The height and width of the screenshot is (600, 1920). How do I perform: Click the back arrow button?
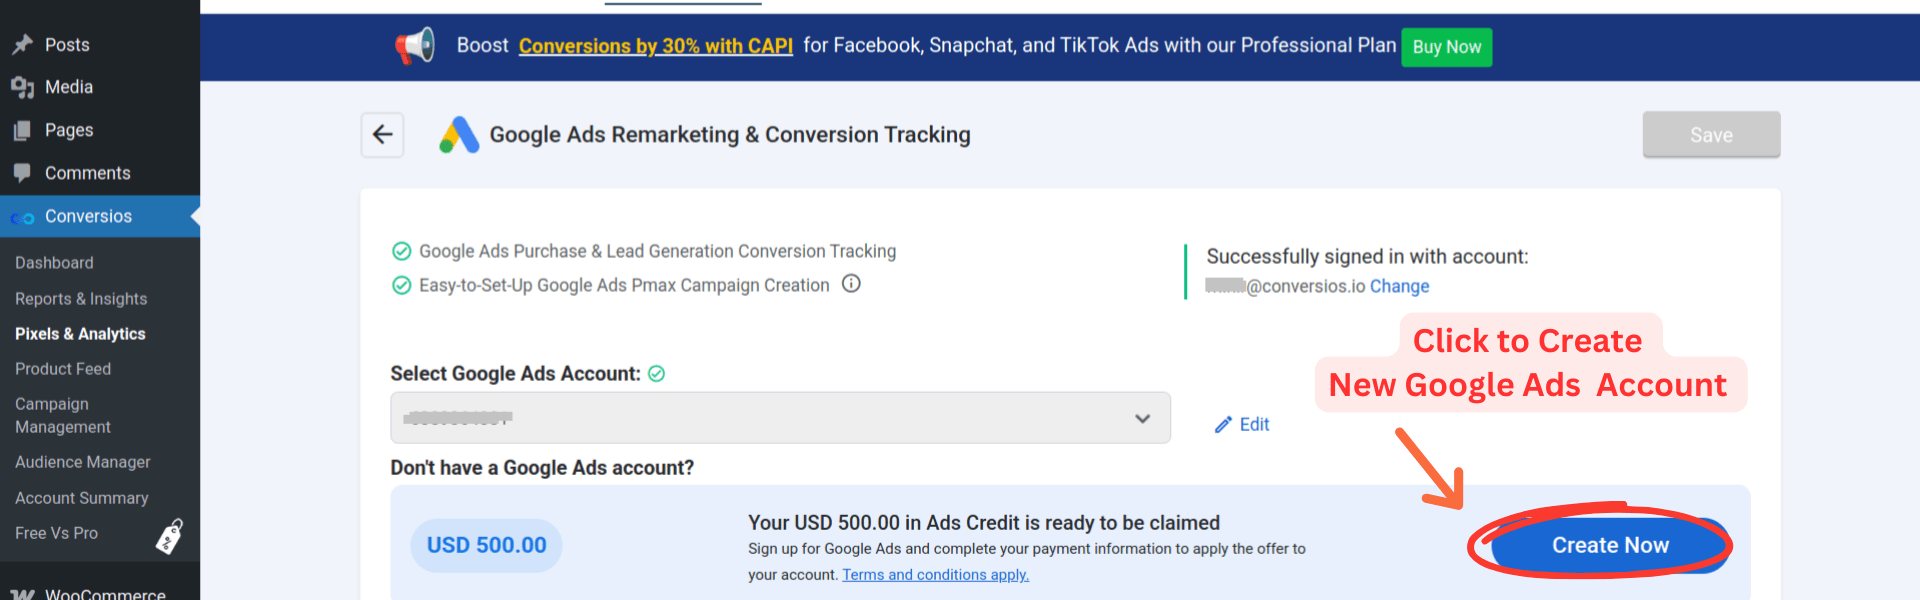pos(382,135)
